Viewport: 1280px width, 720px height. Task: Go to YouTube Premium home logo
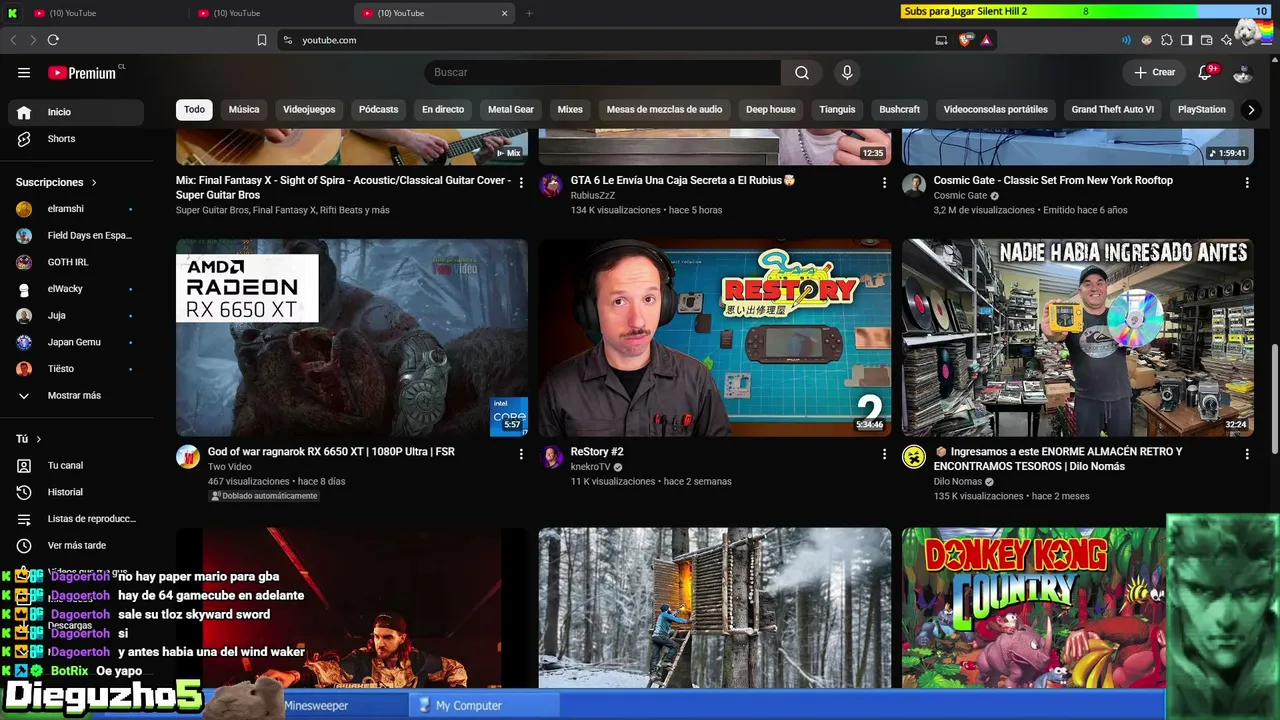(x=82, y=73)
